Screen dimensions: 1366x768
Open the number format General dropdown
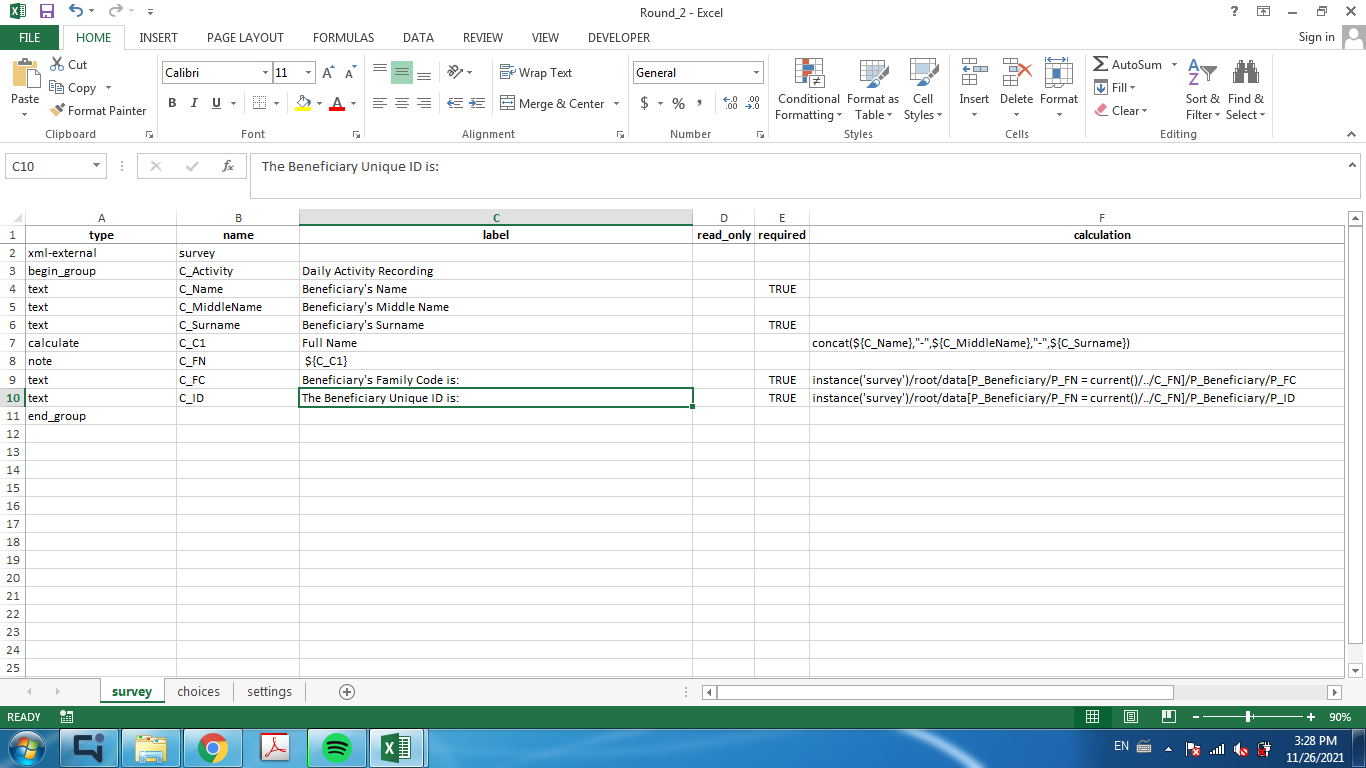click(x=756, y=73)
